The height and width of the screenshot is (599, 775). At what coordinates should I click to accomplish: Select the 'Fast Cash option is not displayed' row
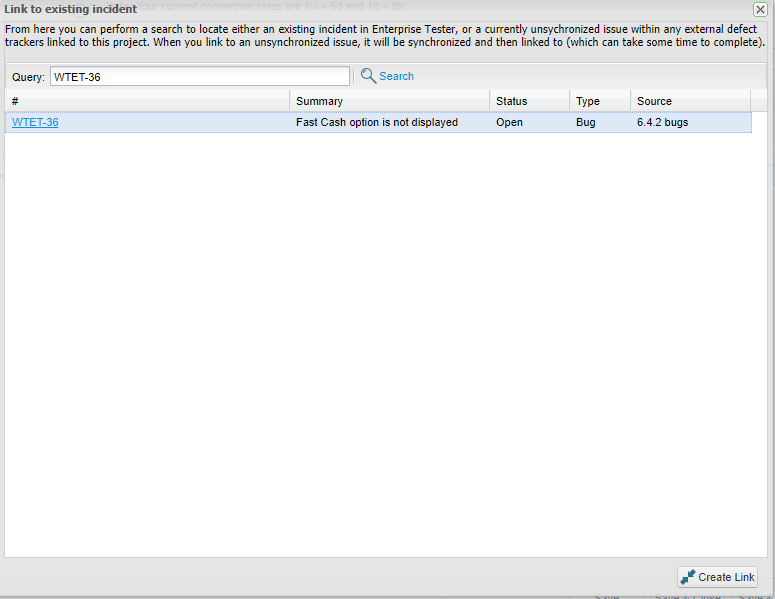click(377, 122)
